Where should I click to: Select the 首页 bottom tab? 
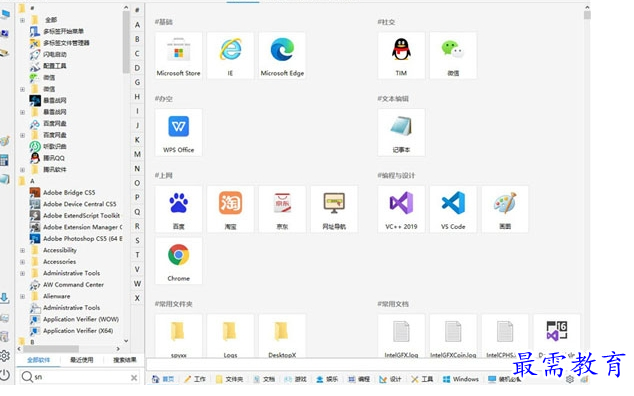coord(163,379)
